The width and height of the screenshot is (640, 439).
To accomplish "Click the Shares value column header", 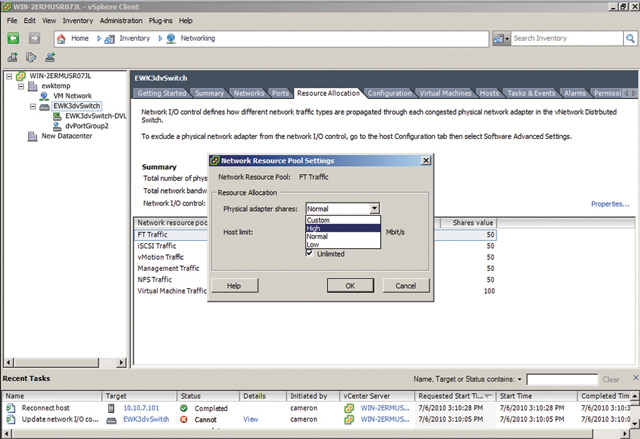I will pyautogui.click(x=468, y=223).
